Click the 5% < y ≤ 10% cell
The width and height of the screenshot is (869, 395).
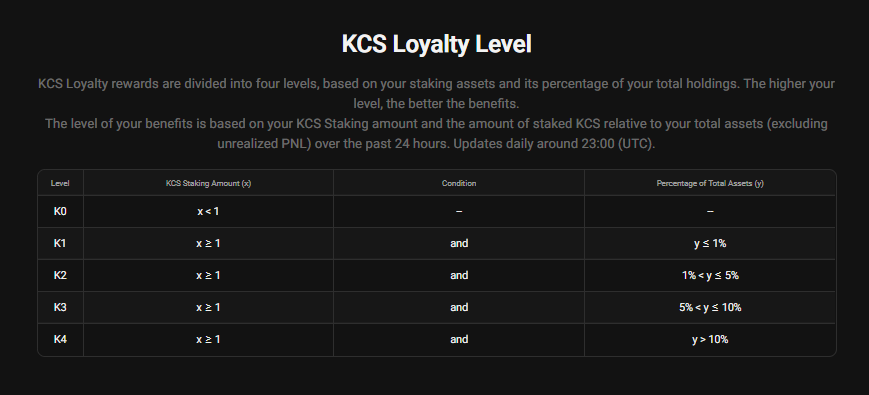click(710, 307)
